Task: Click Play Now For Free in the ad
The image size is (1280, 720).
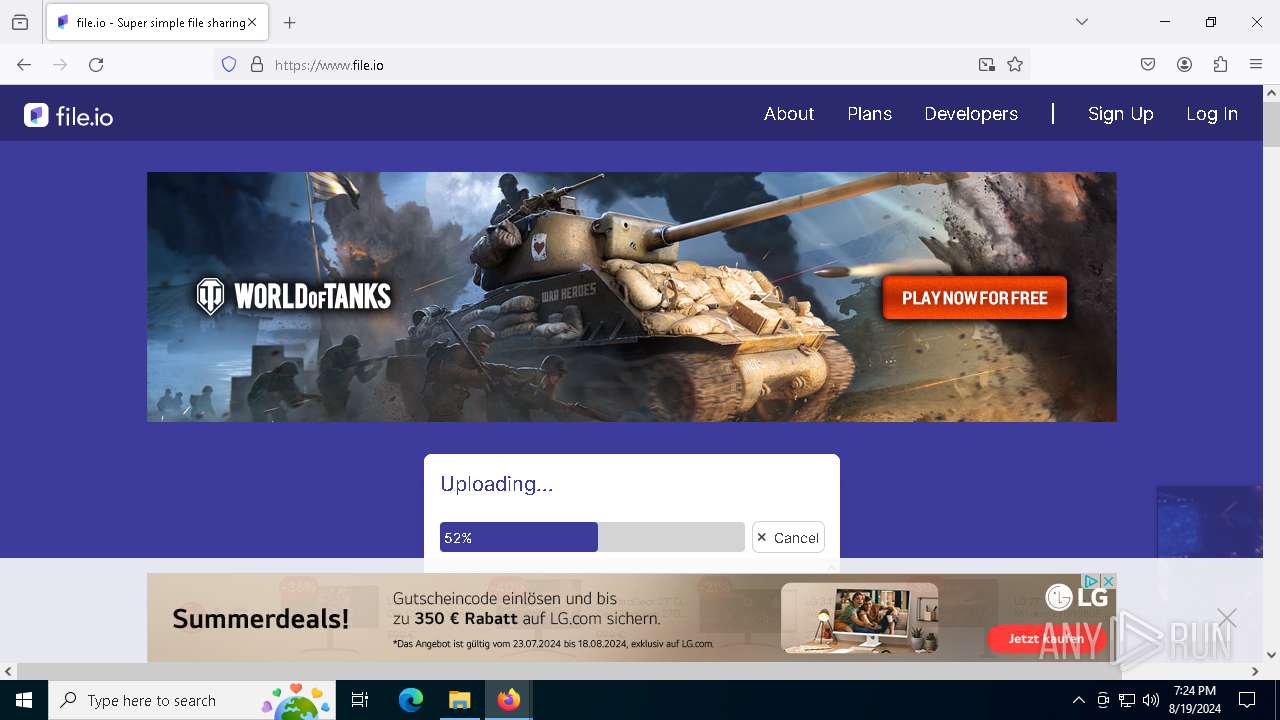Action: [975, 298]
